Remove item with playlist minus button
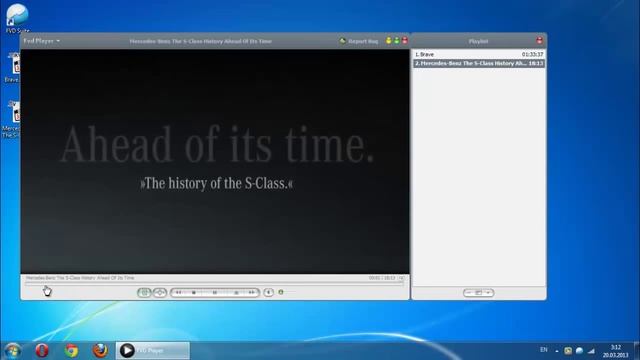 [469, 293]
